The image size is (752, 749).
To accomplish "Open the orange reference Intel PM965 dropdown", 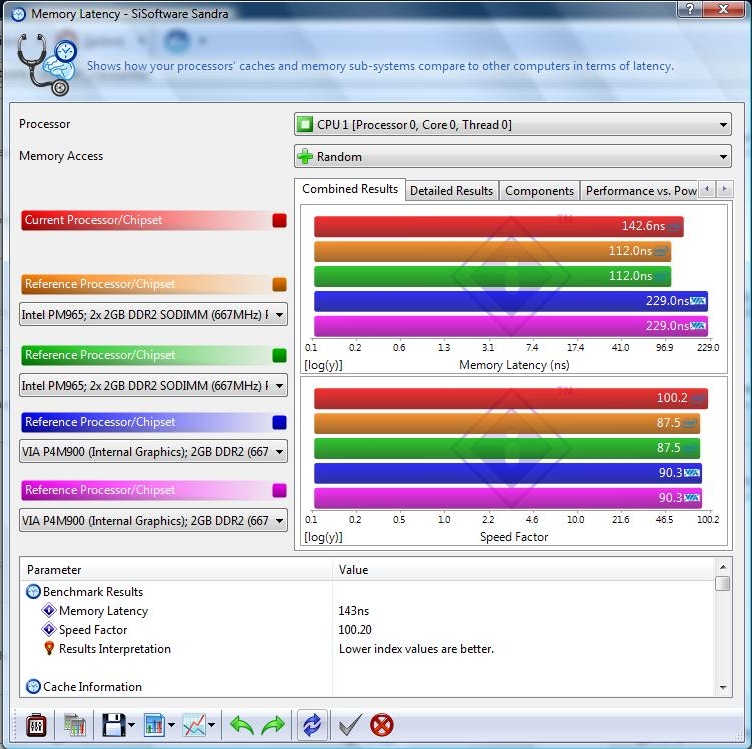I will [153, 315].
